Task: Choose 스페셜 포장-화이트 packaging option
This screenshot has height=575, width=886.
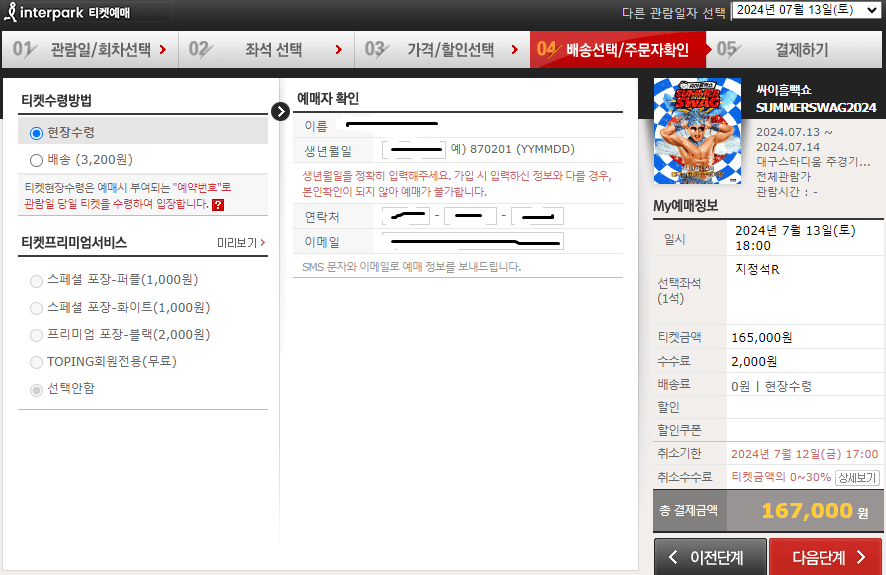Action: (37, 308)
